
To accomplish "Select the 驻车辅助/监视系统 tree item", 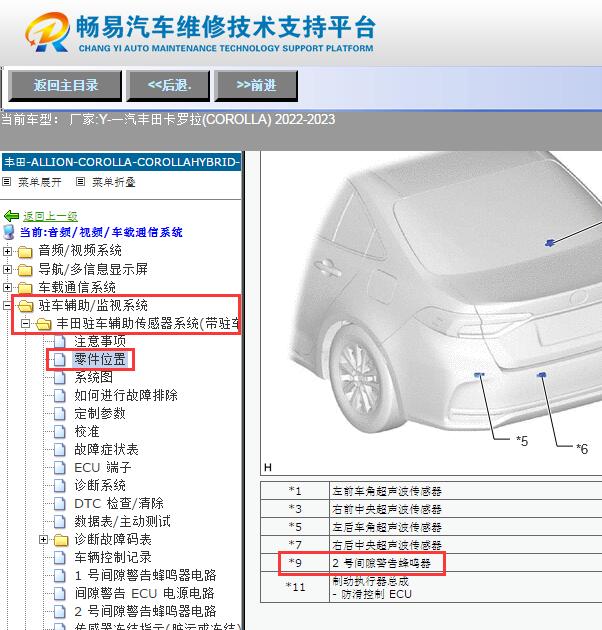I will pos(93,305).
